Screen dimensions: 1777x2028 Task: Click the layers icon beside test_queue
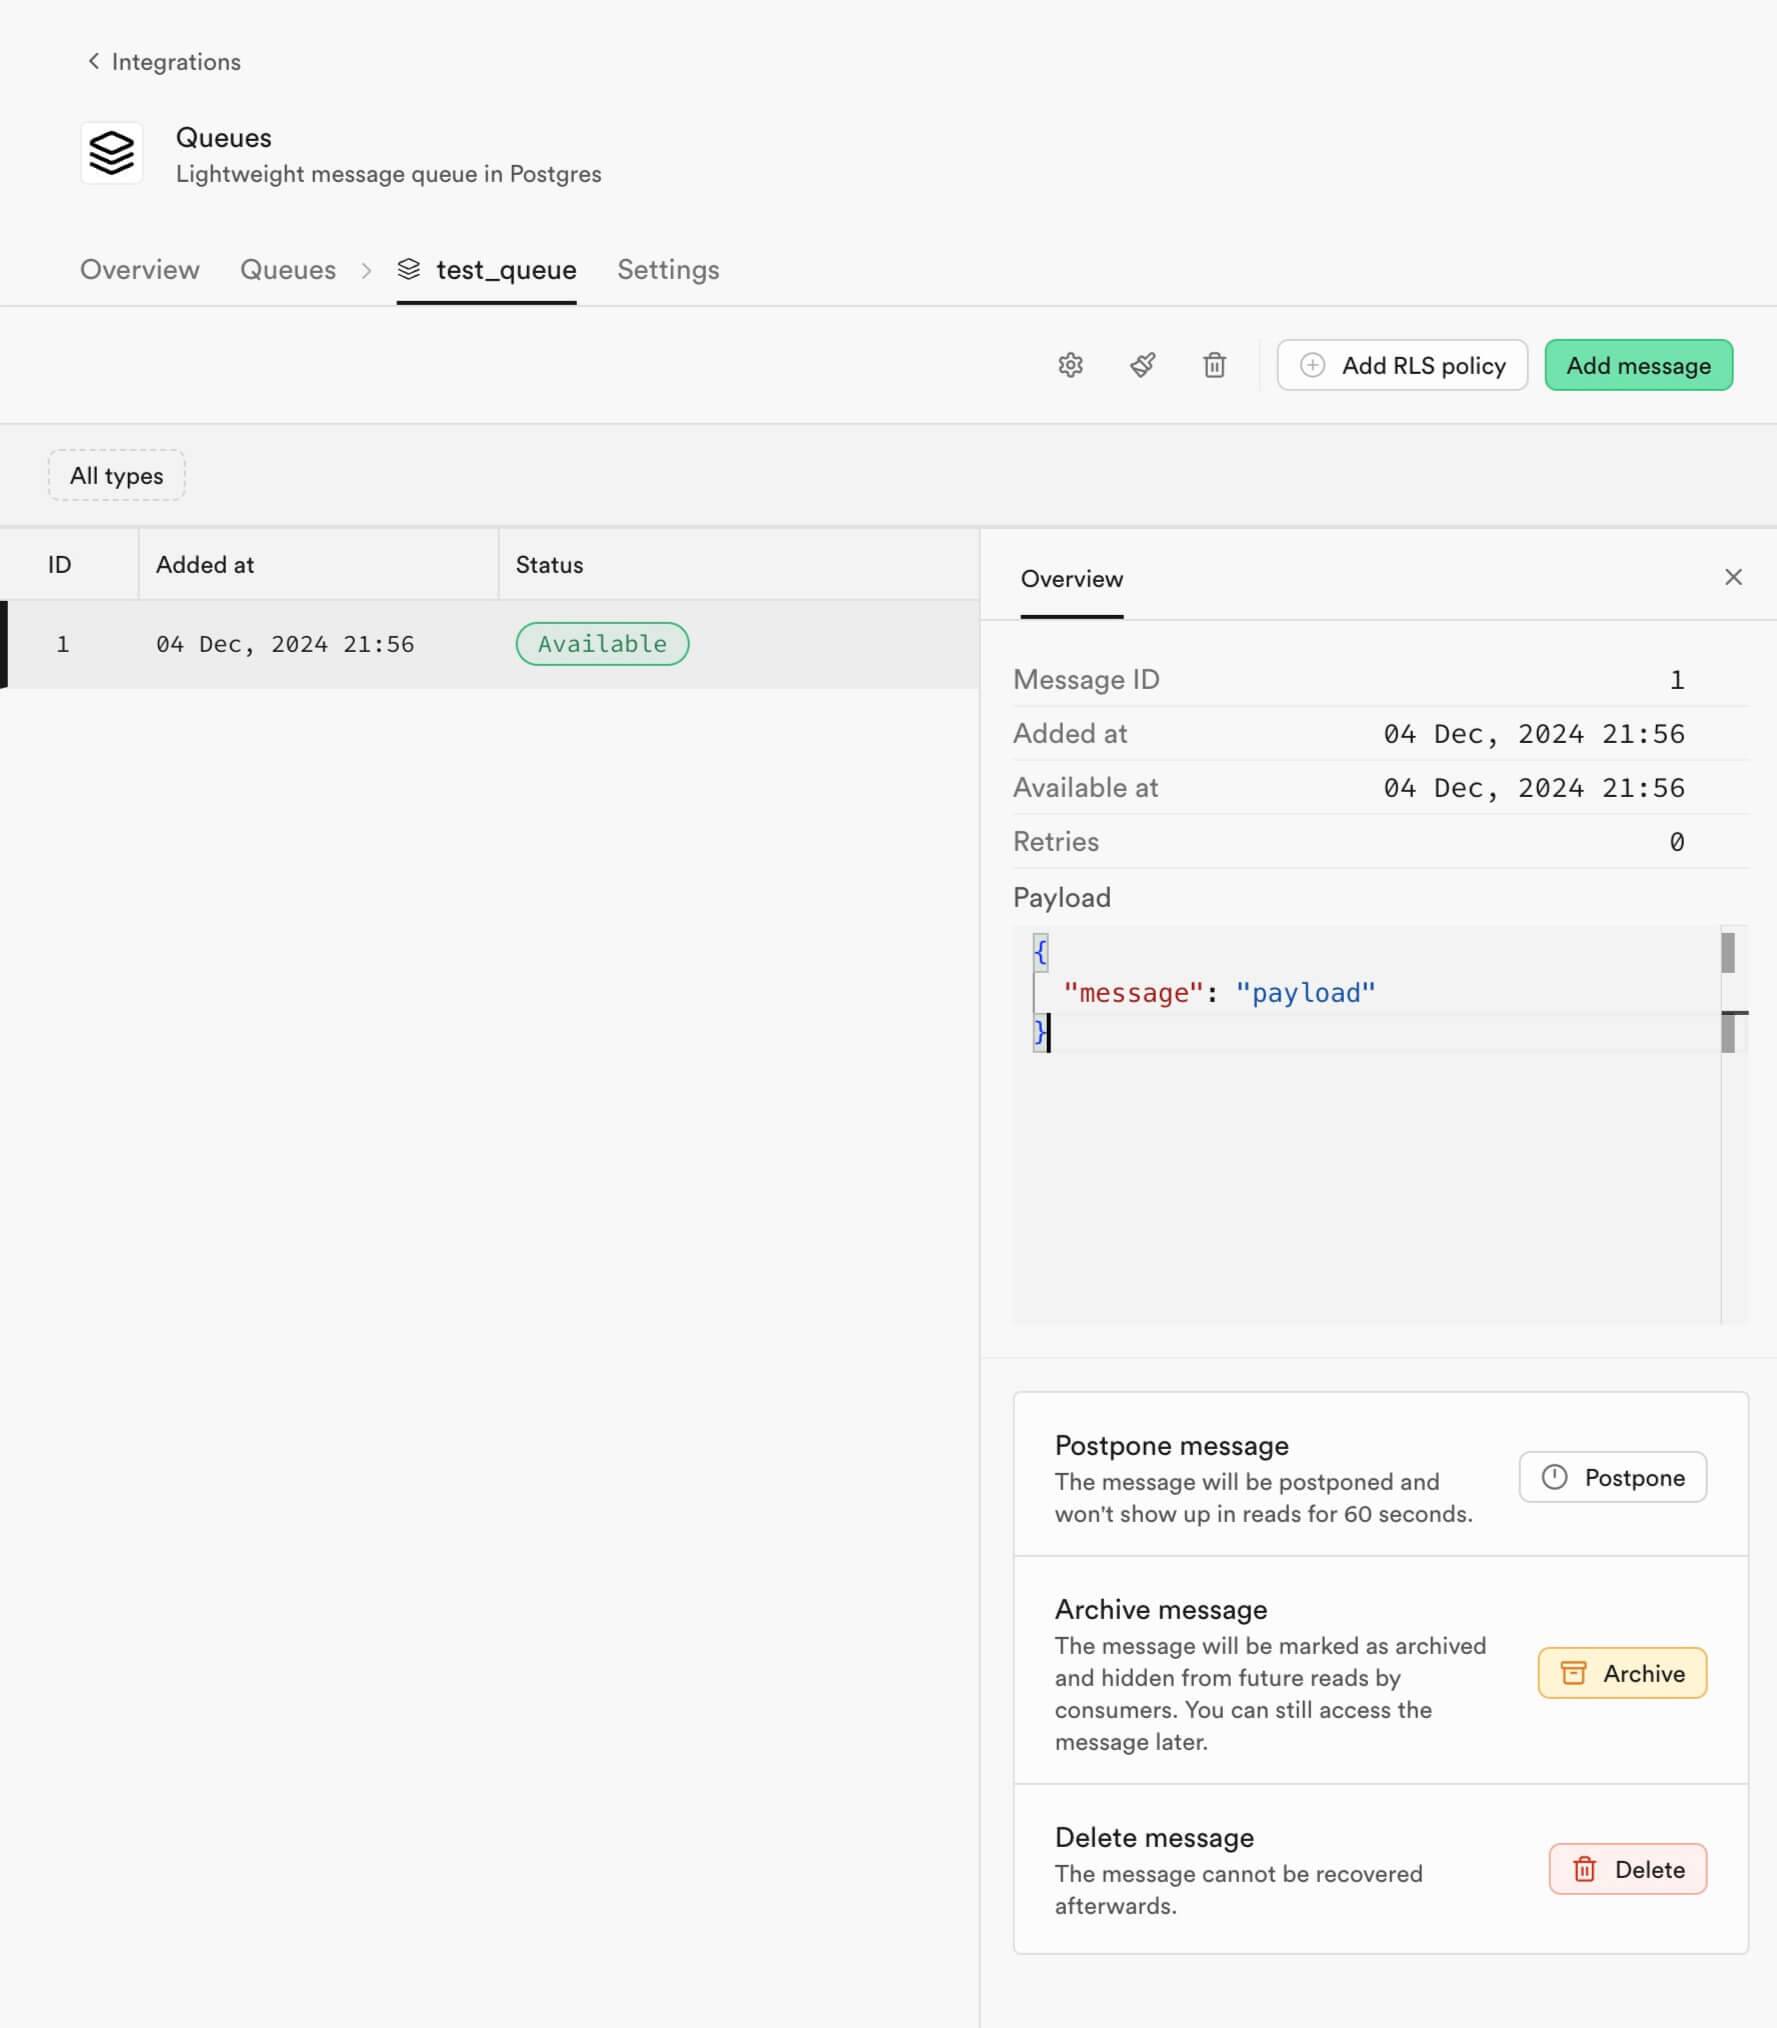408,269
